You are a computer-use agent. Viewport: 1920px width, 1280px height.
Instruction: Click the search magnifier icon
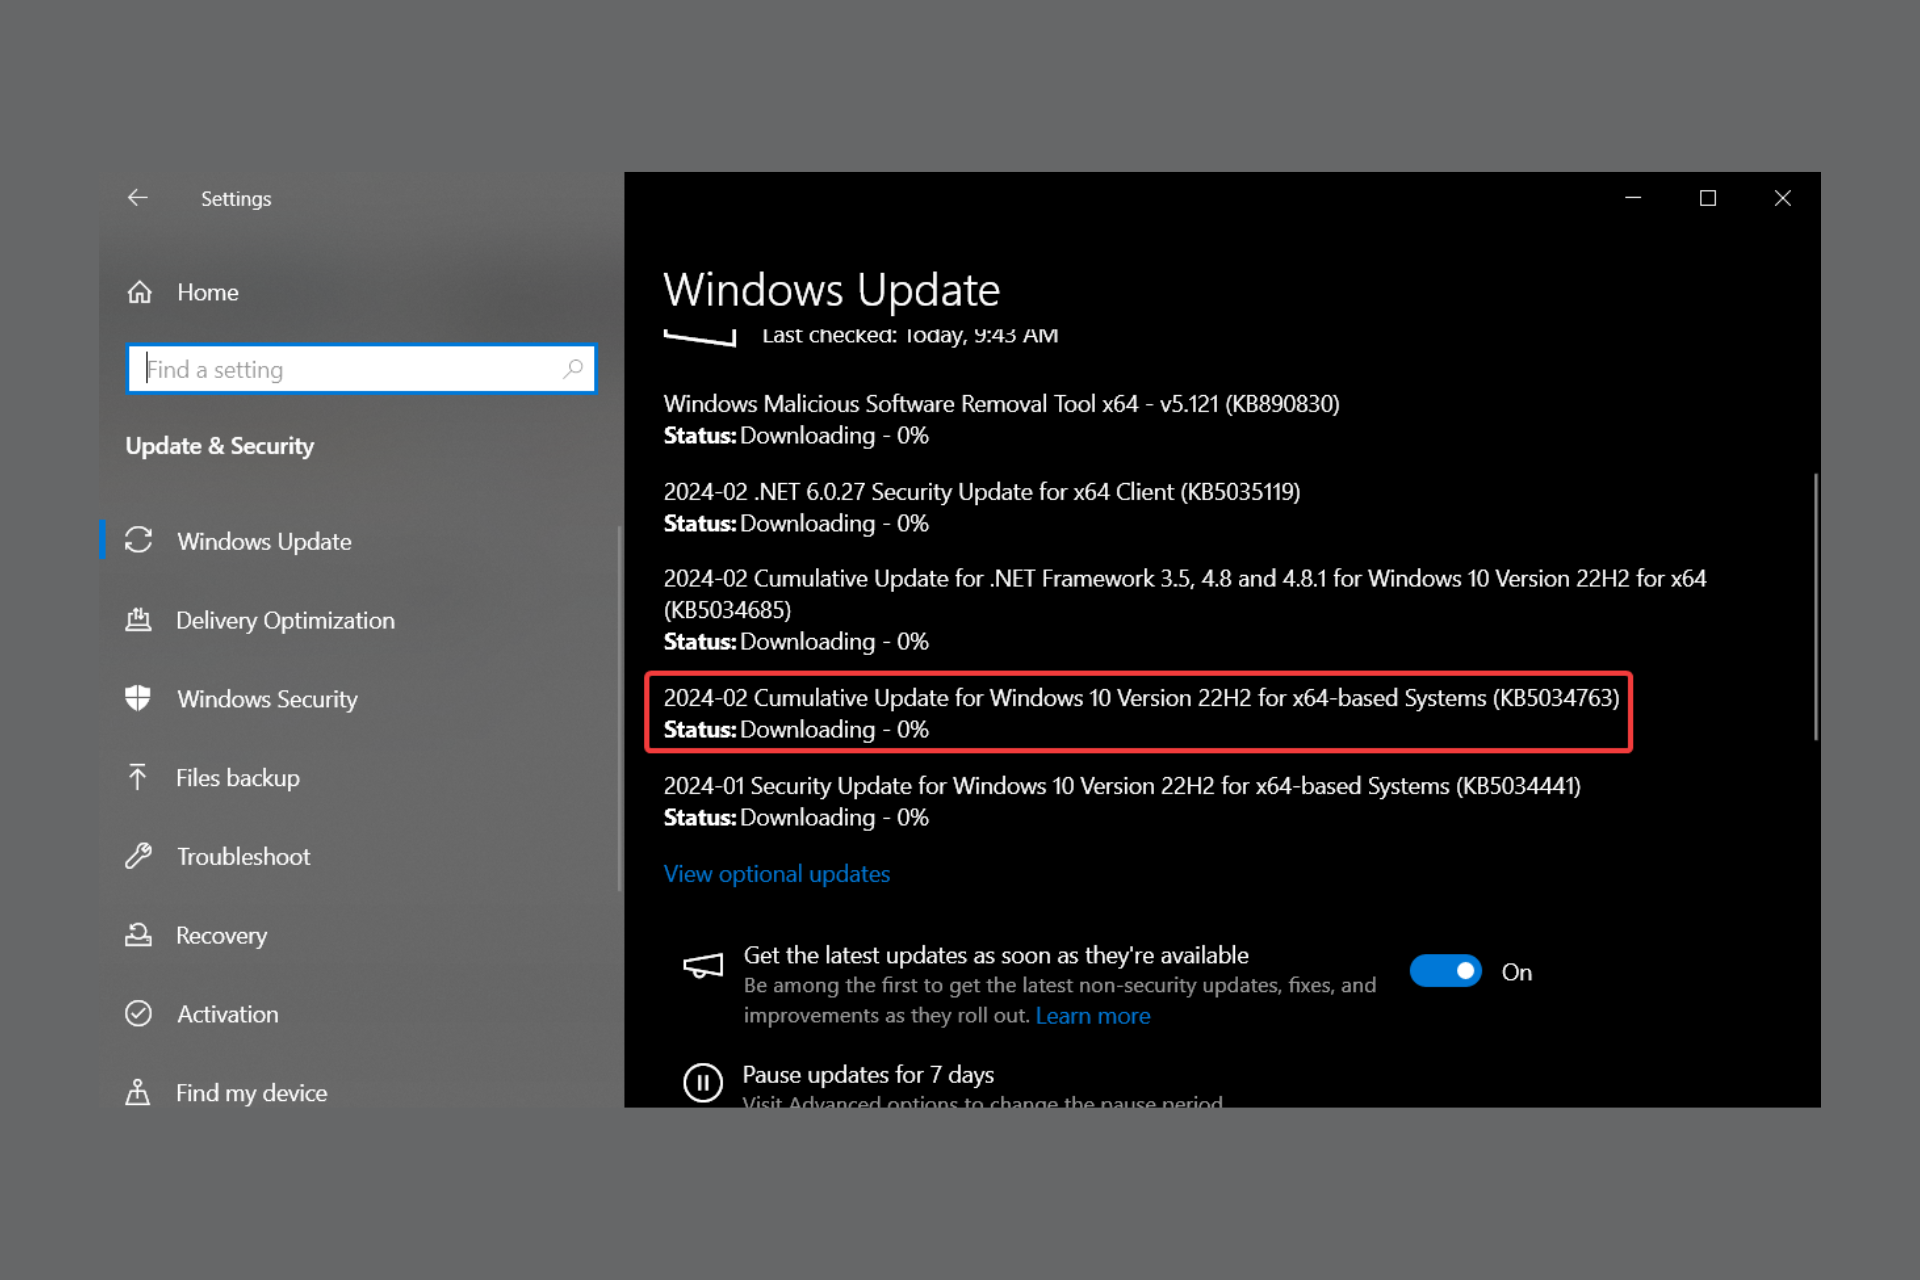pyautogui.click(x=573, y=369)
